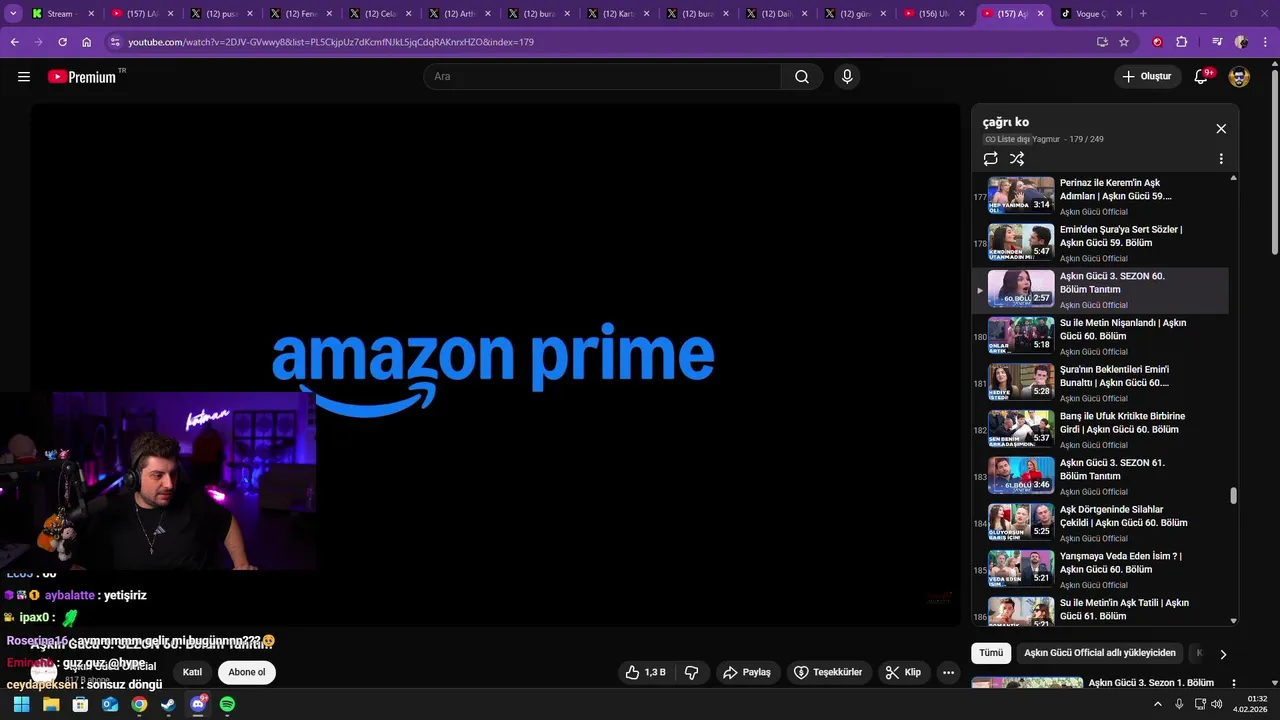Play Perinaz ile Kerem'in Aşk Adımları video

(1100, 196)
